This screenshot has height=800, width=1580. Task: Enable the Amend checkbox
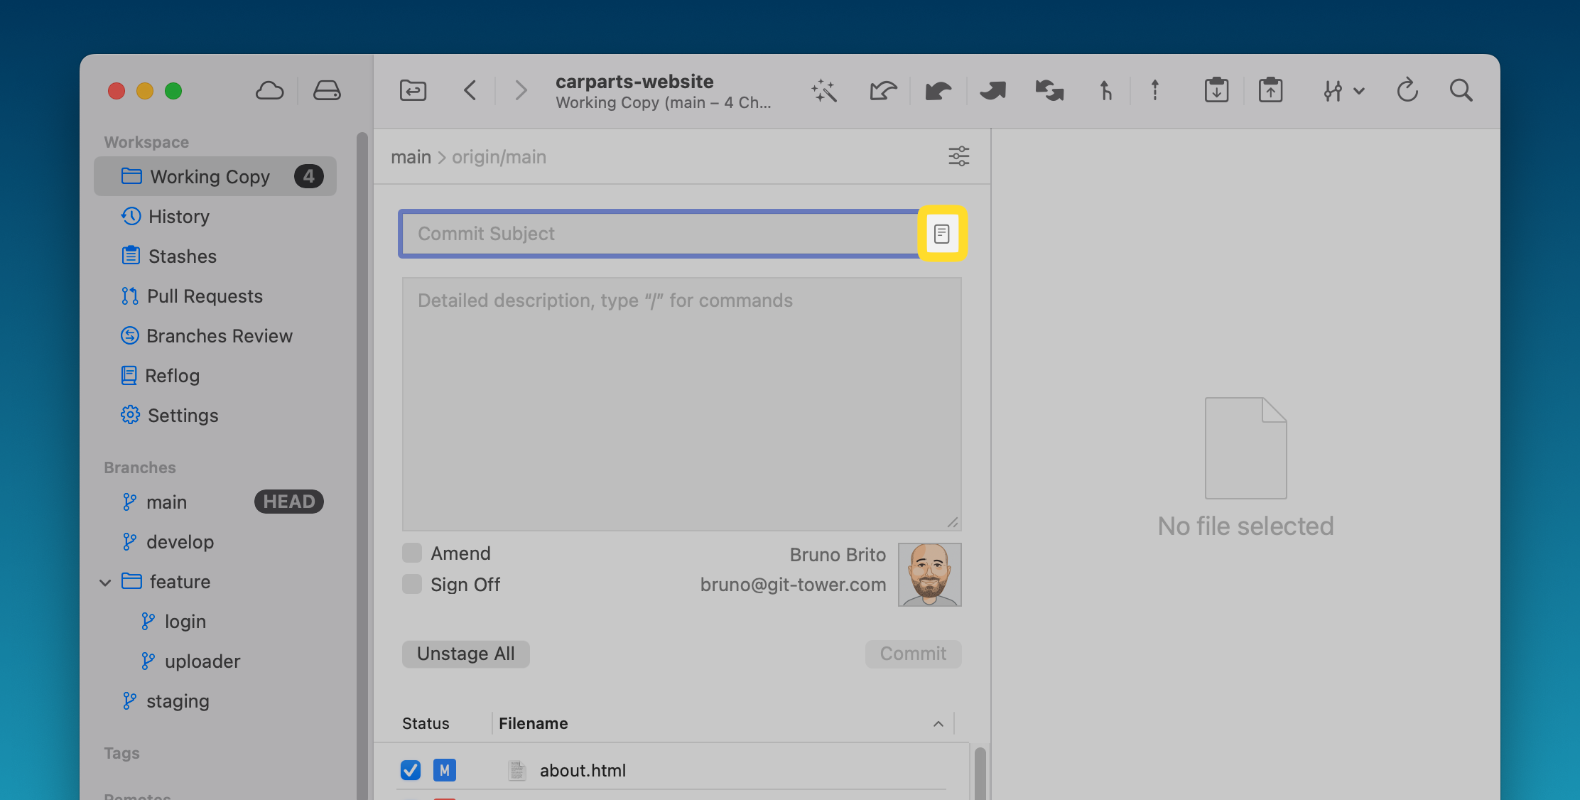tap(412, 553)
